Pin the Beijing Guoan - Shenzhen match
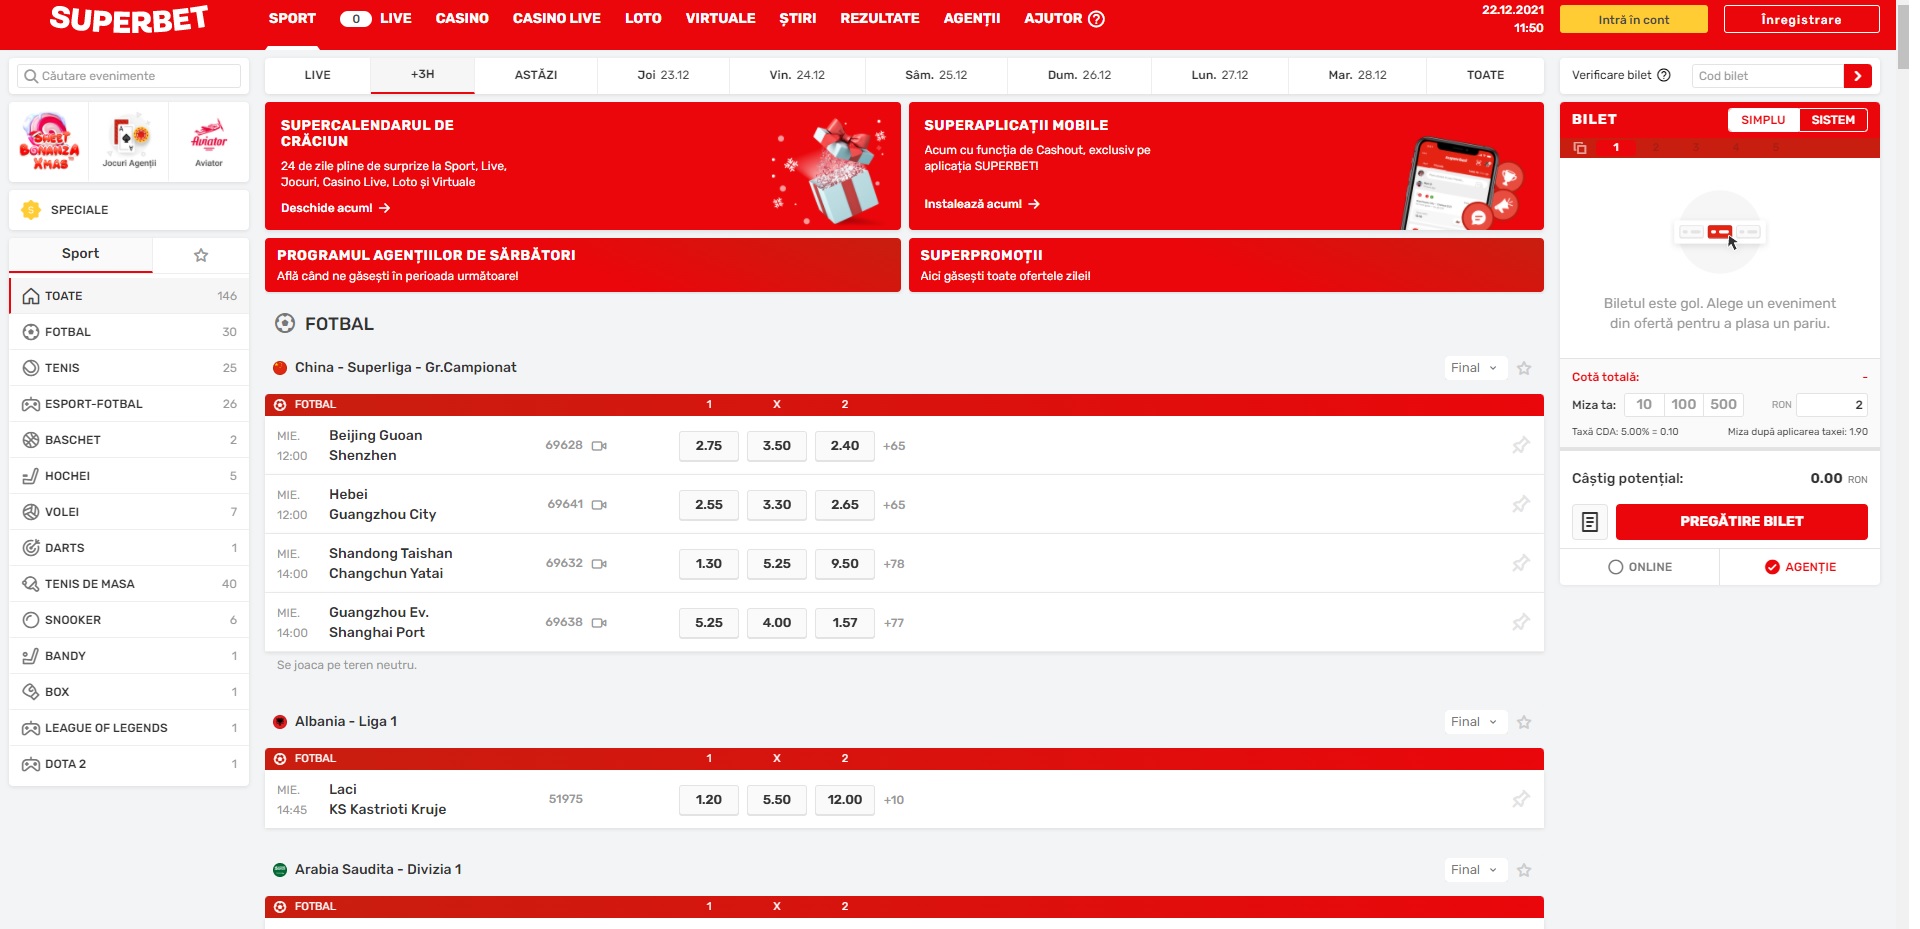This screenshot has width=1920, height=929. click(x=1521, y=445)
